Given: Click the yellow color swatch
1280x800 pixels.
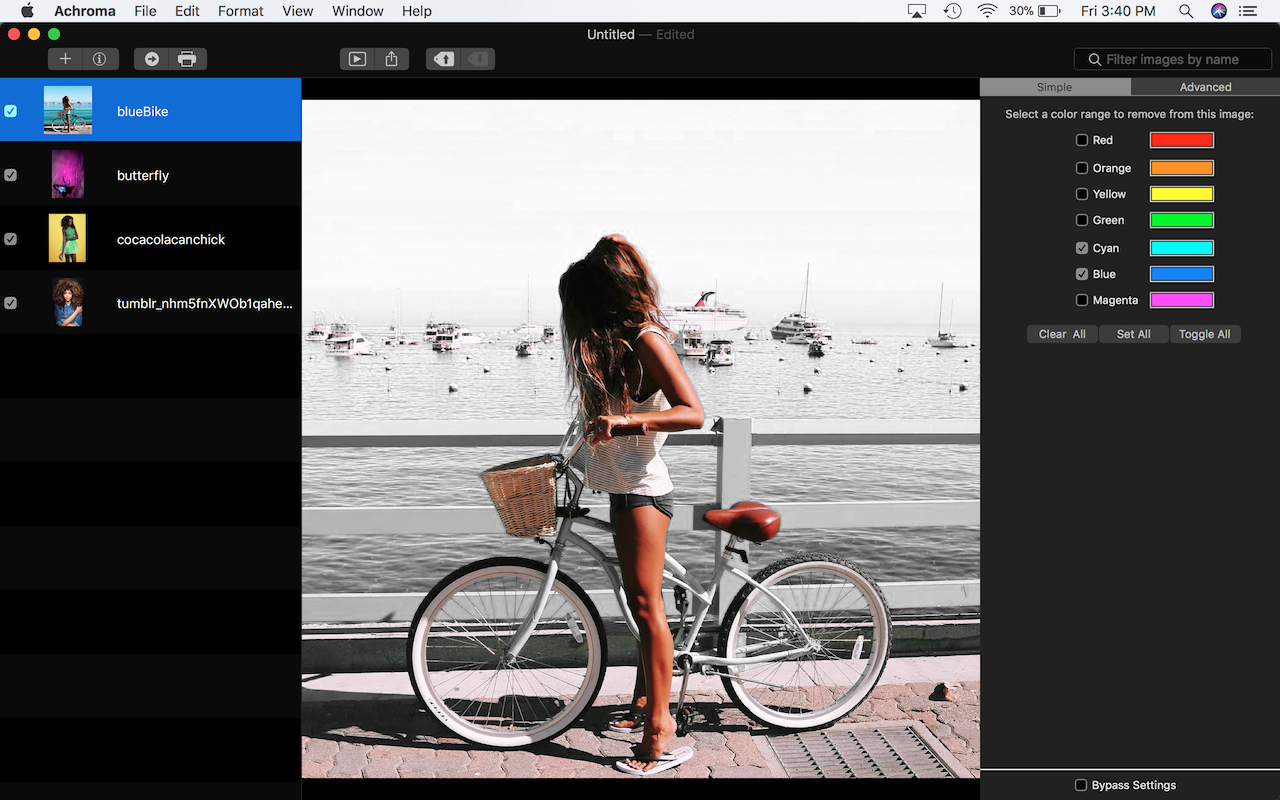Looking at the screenshot, I should point(1182,194).
